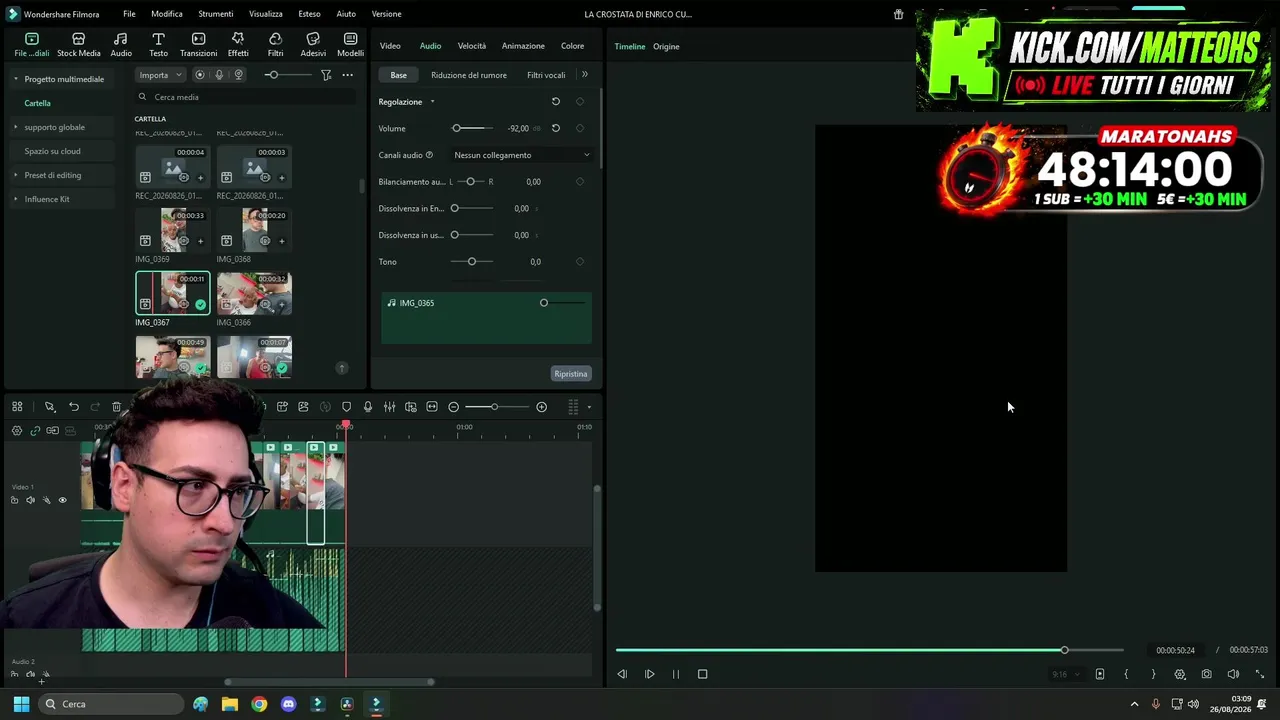Zoom in the timeline with plus button
The height and width of the screenshot is (720, 1280).
pyautogui.click(x=542, y=407)
